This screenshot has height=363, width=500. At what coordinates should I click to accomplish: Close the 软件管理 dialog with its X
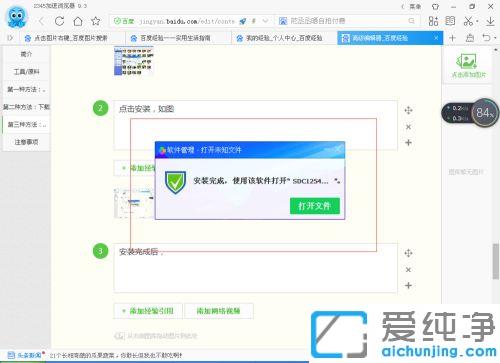pos(338,150)
